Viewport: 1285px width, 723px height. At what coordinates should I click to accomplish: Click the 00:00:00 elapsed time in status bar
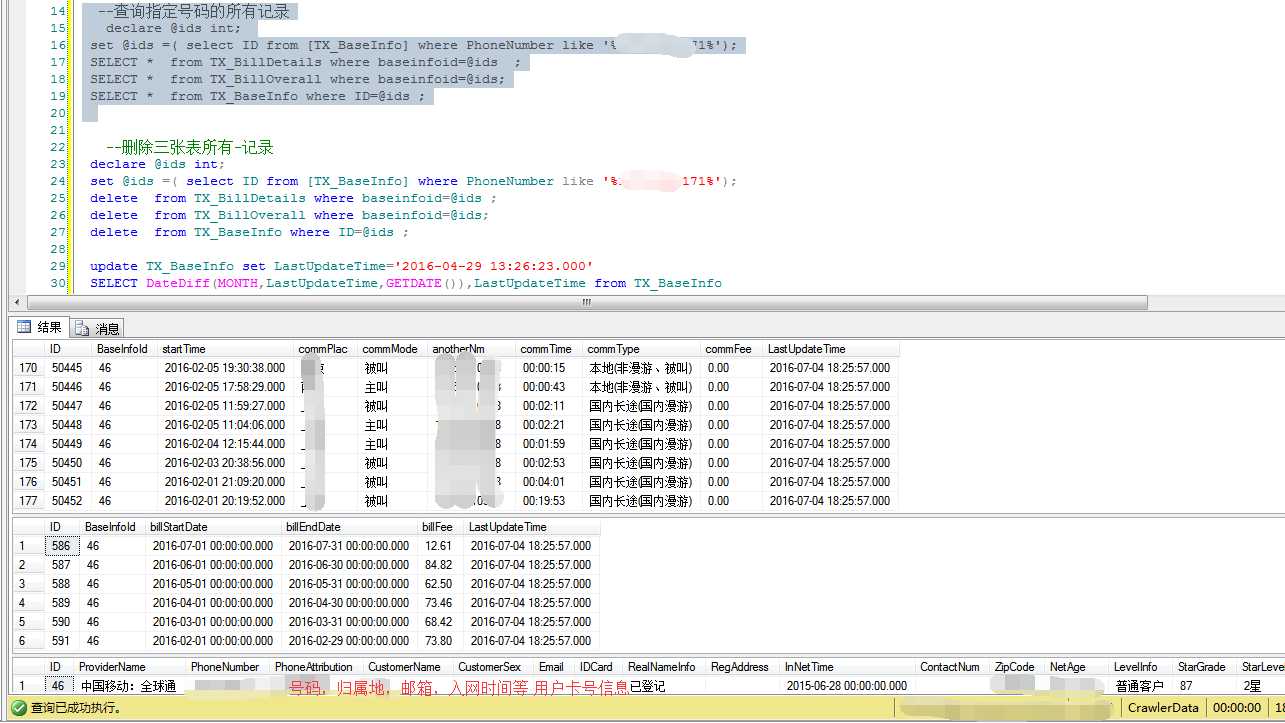click(1236, 708)
